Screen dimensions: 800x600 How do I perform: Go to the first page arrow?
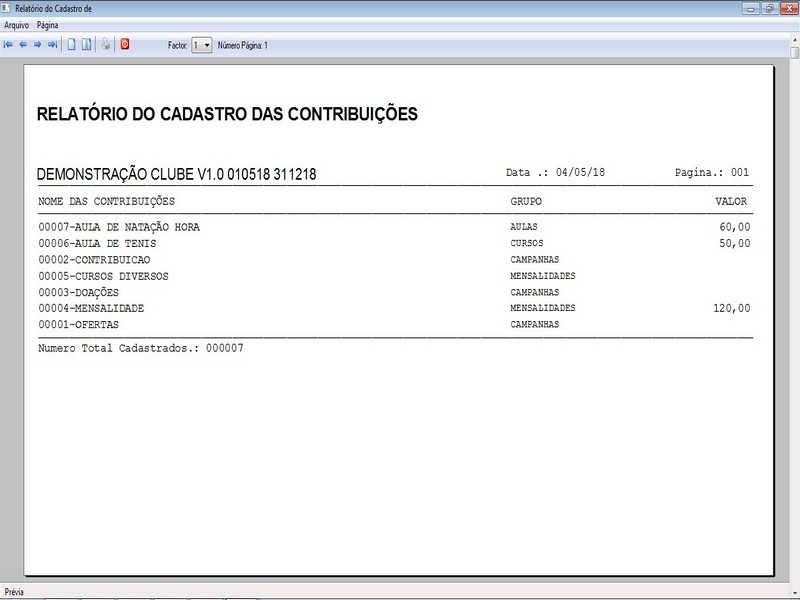point(8,45)
